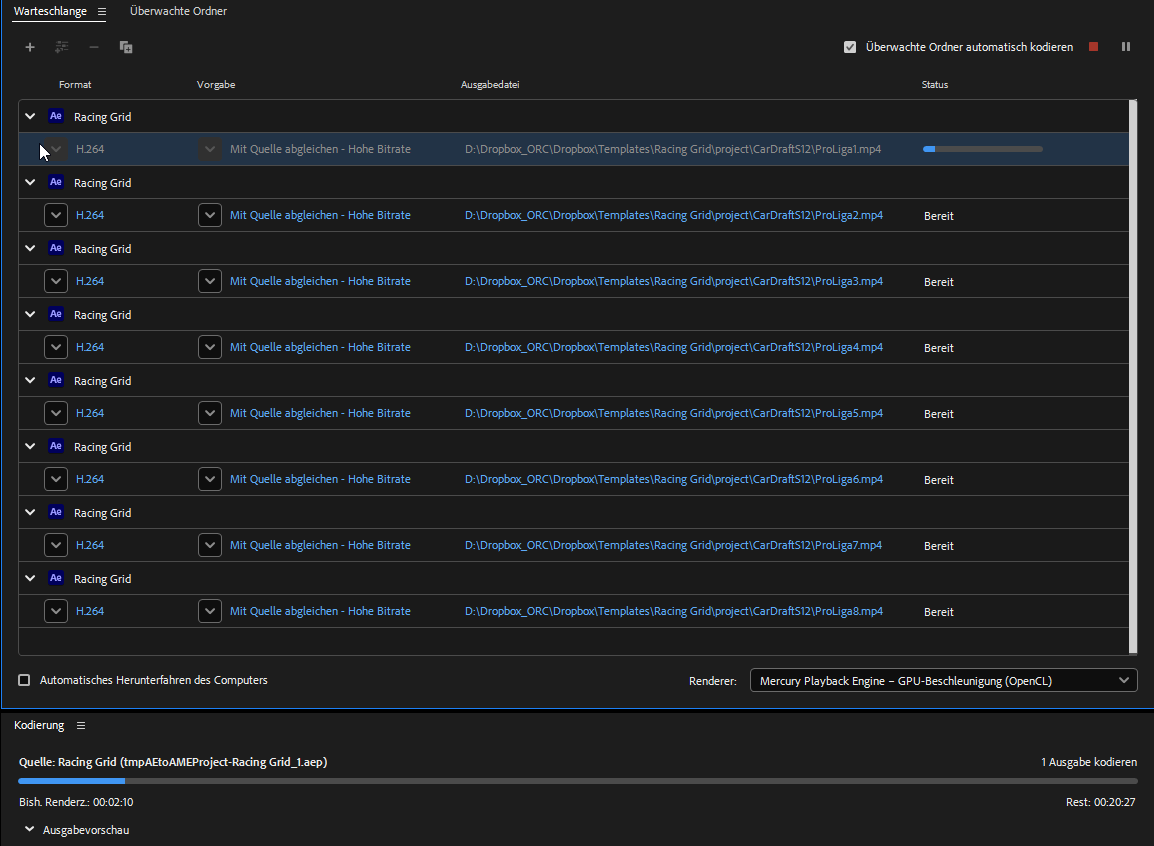Click the H.264 format link for ProLiga5.mp4
Viewport: 1154px width, 846px height.
point(90,413)
